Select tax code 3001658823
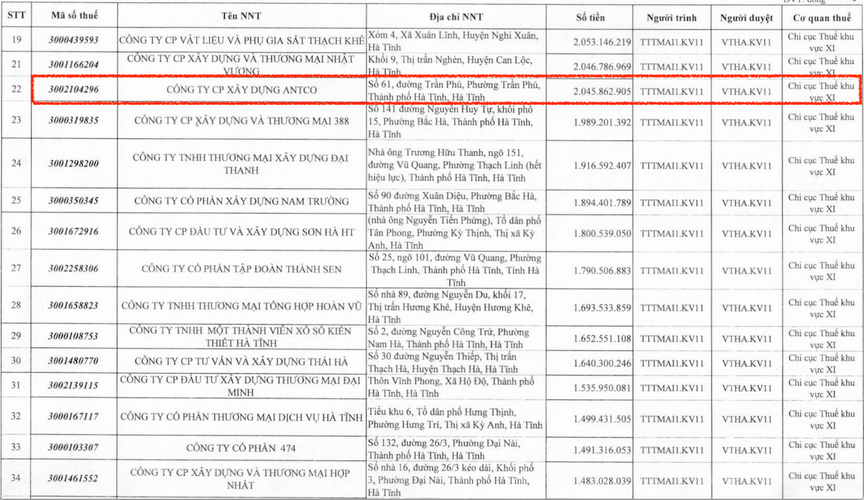Screen dimensions: 864x500 click(x=74, y=305)
